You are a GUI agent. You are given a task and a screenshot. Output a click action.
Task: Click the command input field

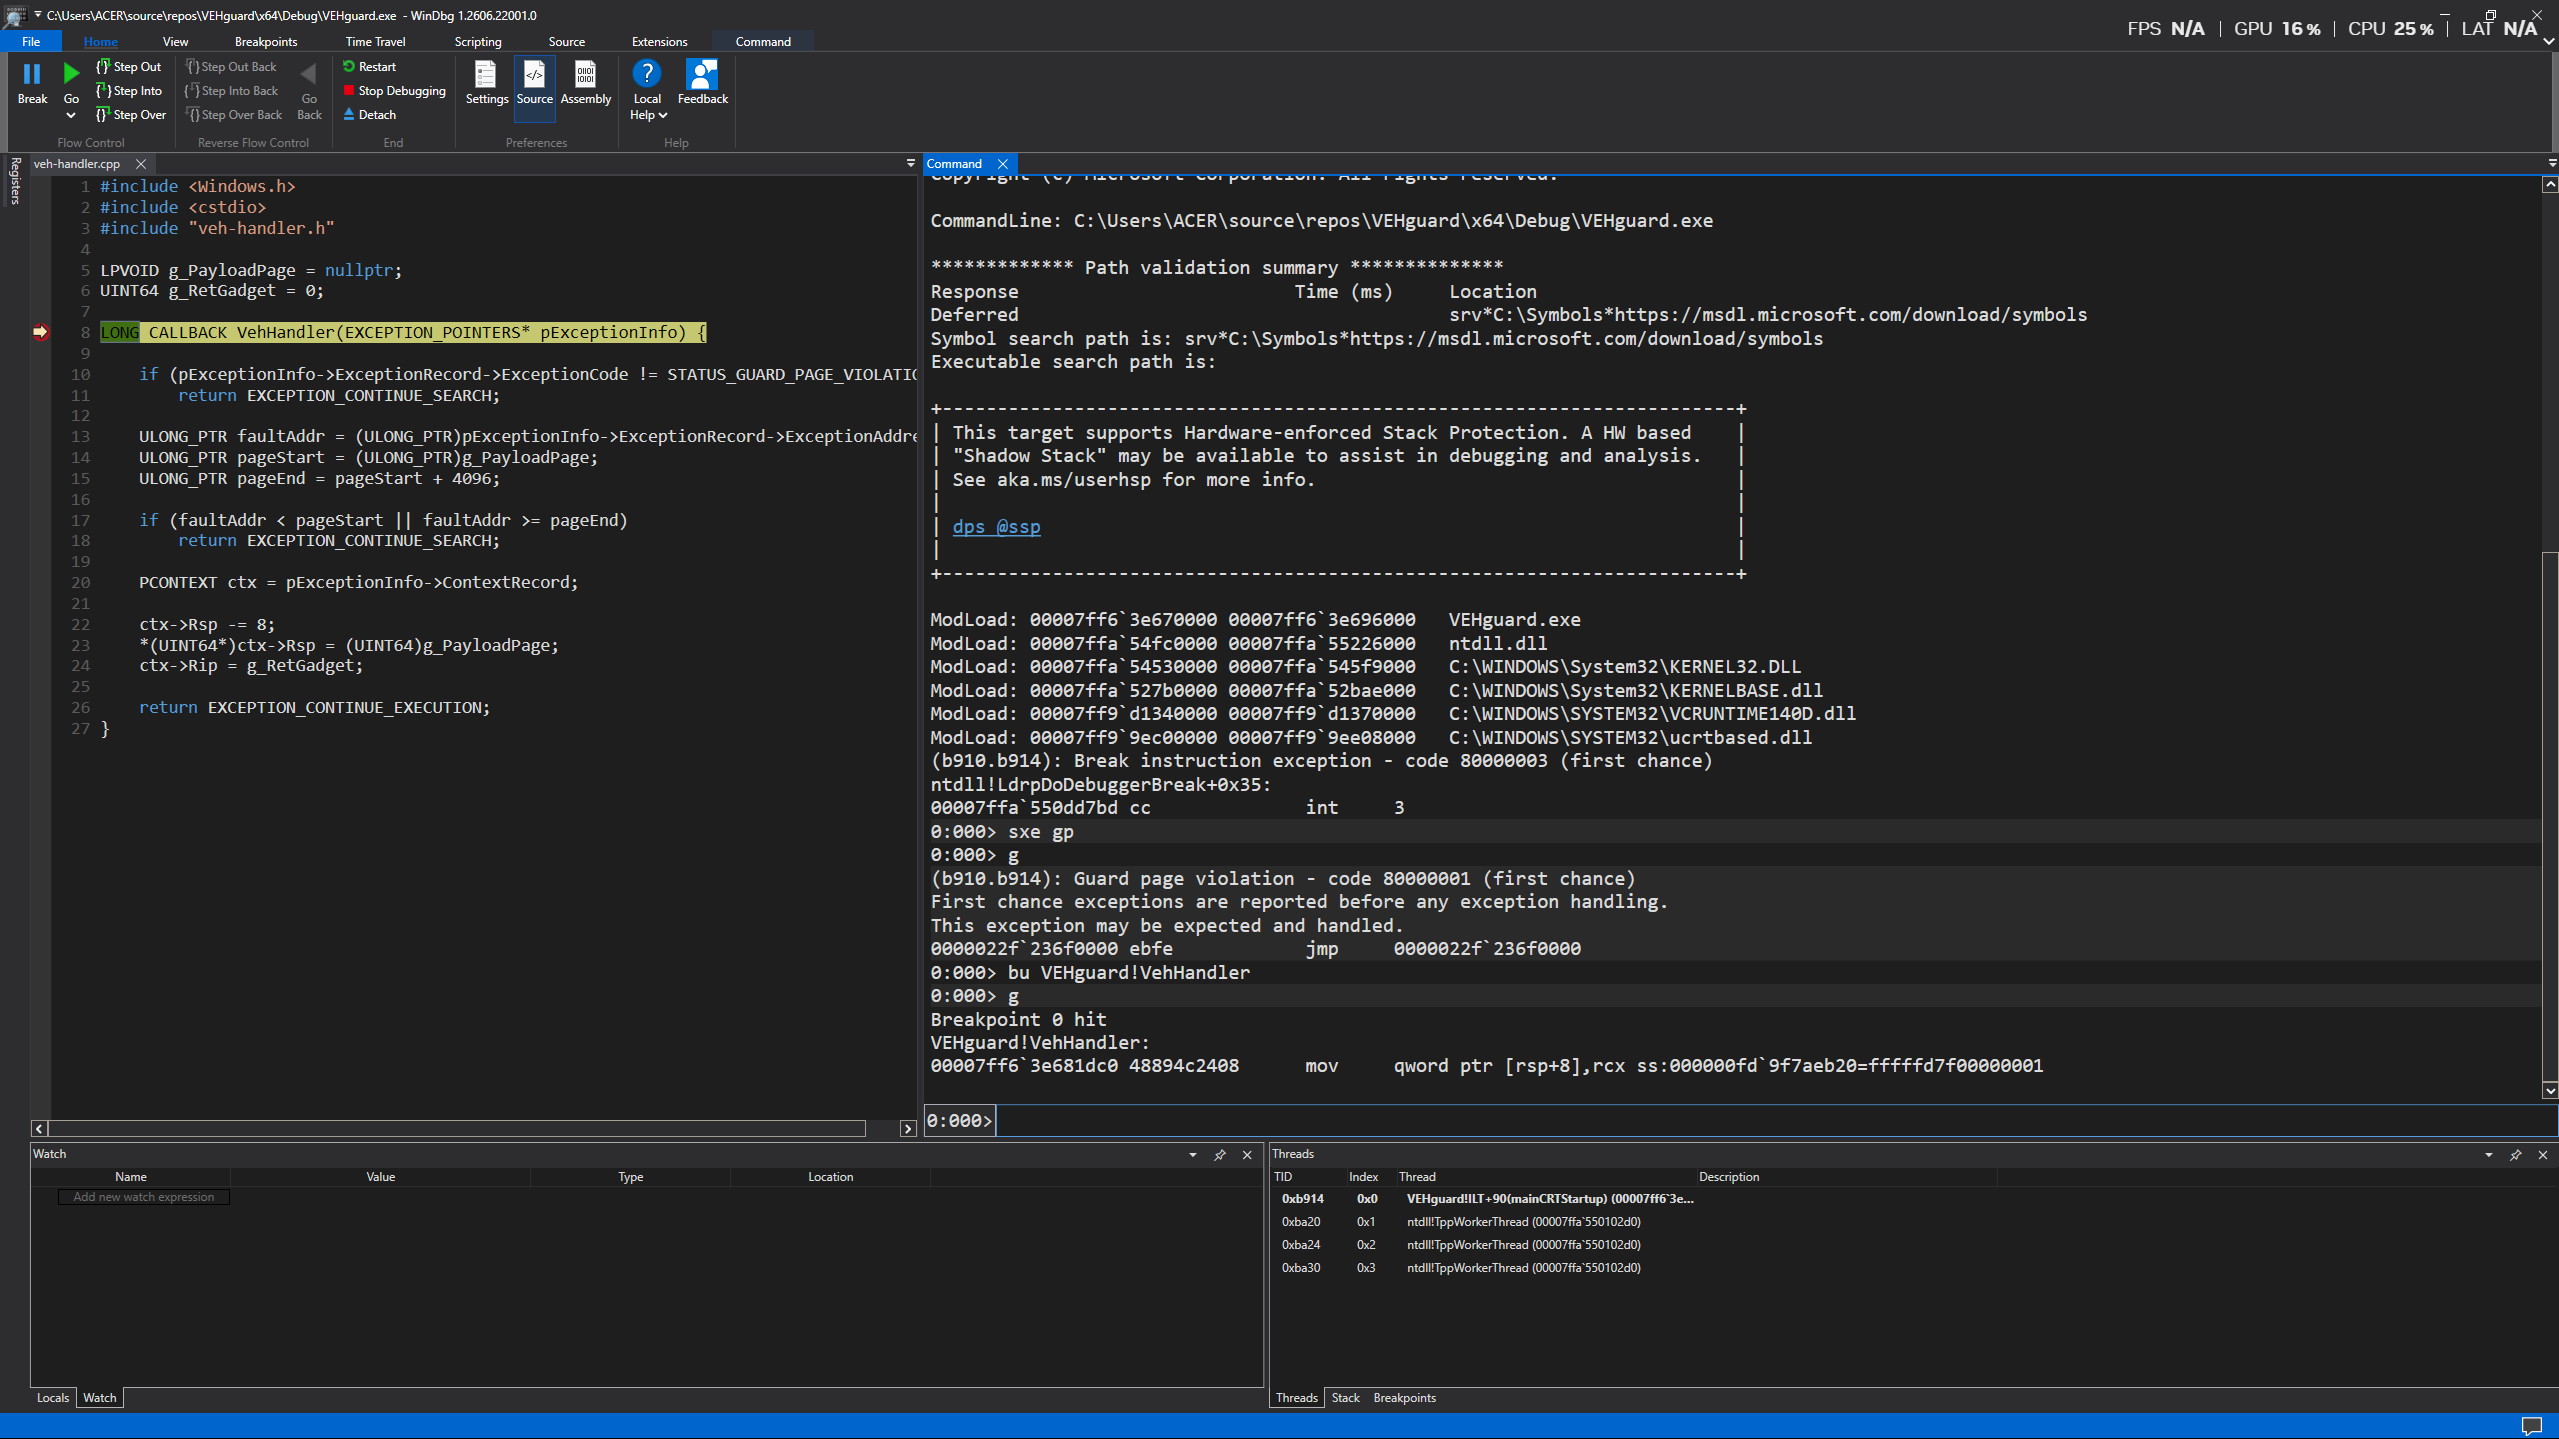coord(1775,1121)
